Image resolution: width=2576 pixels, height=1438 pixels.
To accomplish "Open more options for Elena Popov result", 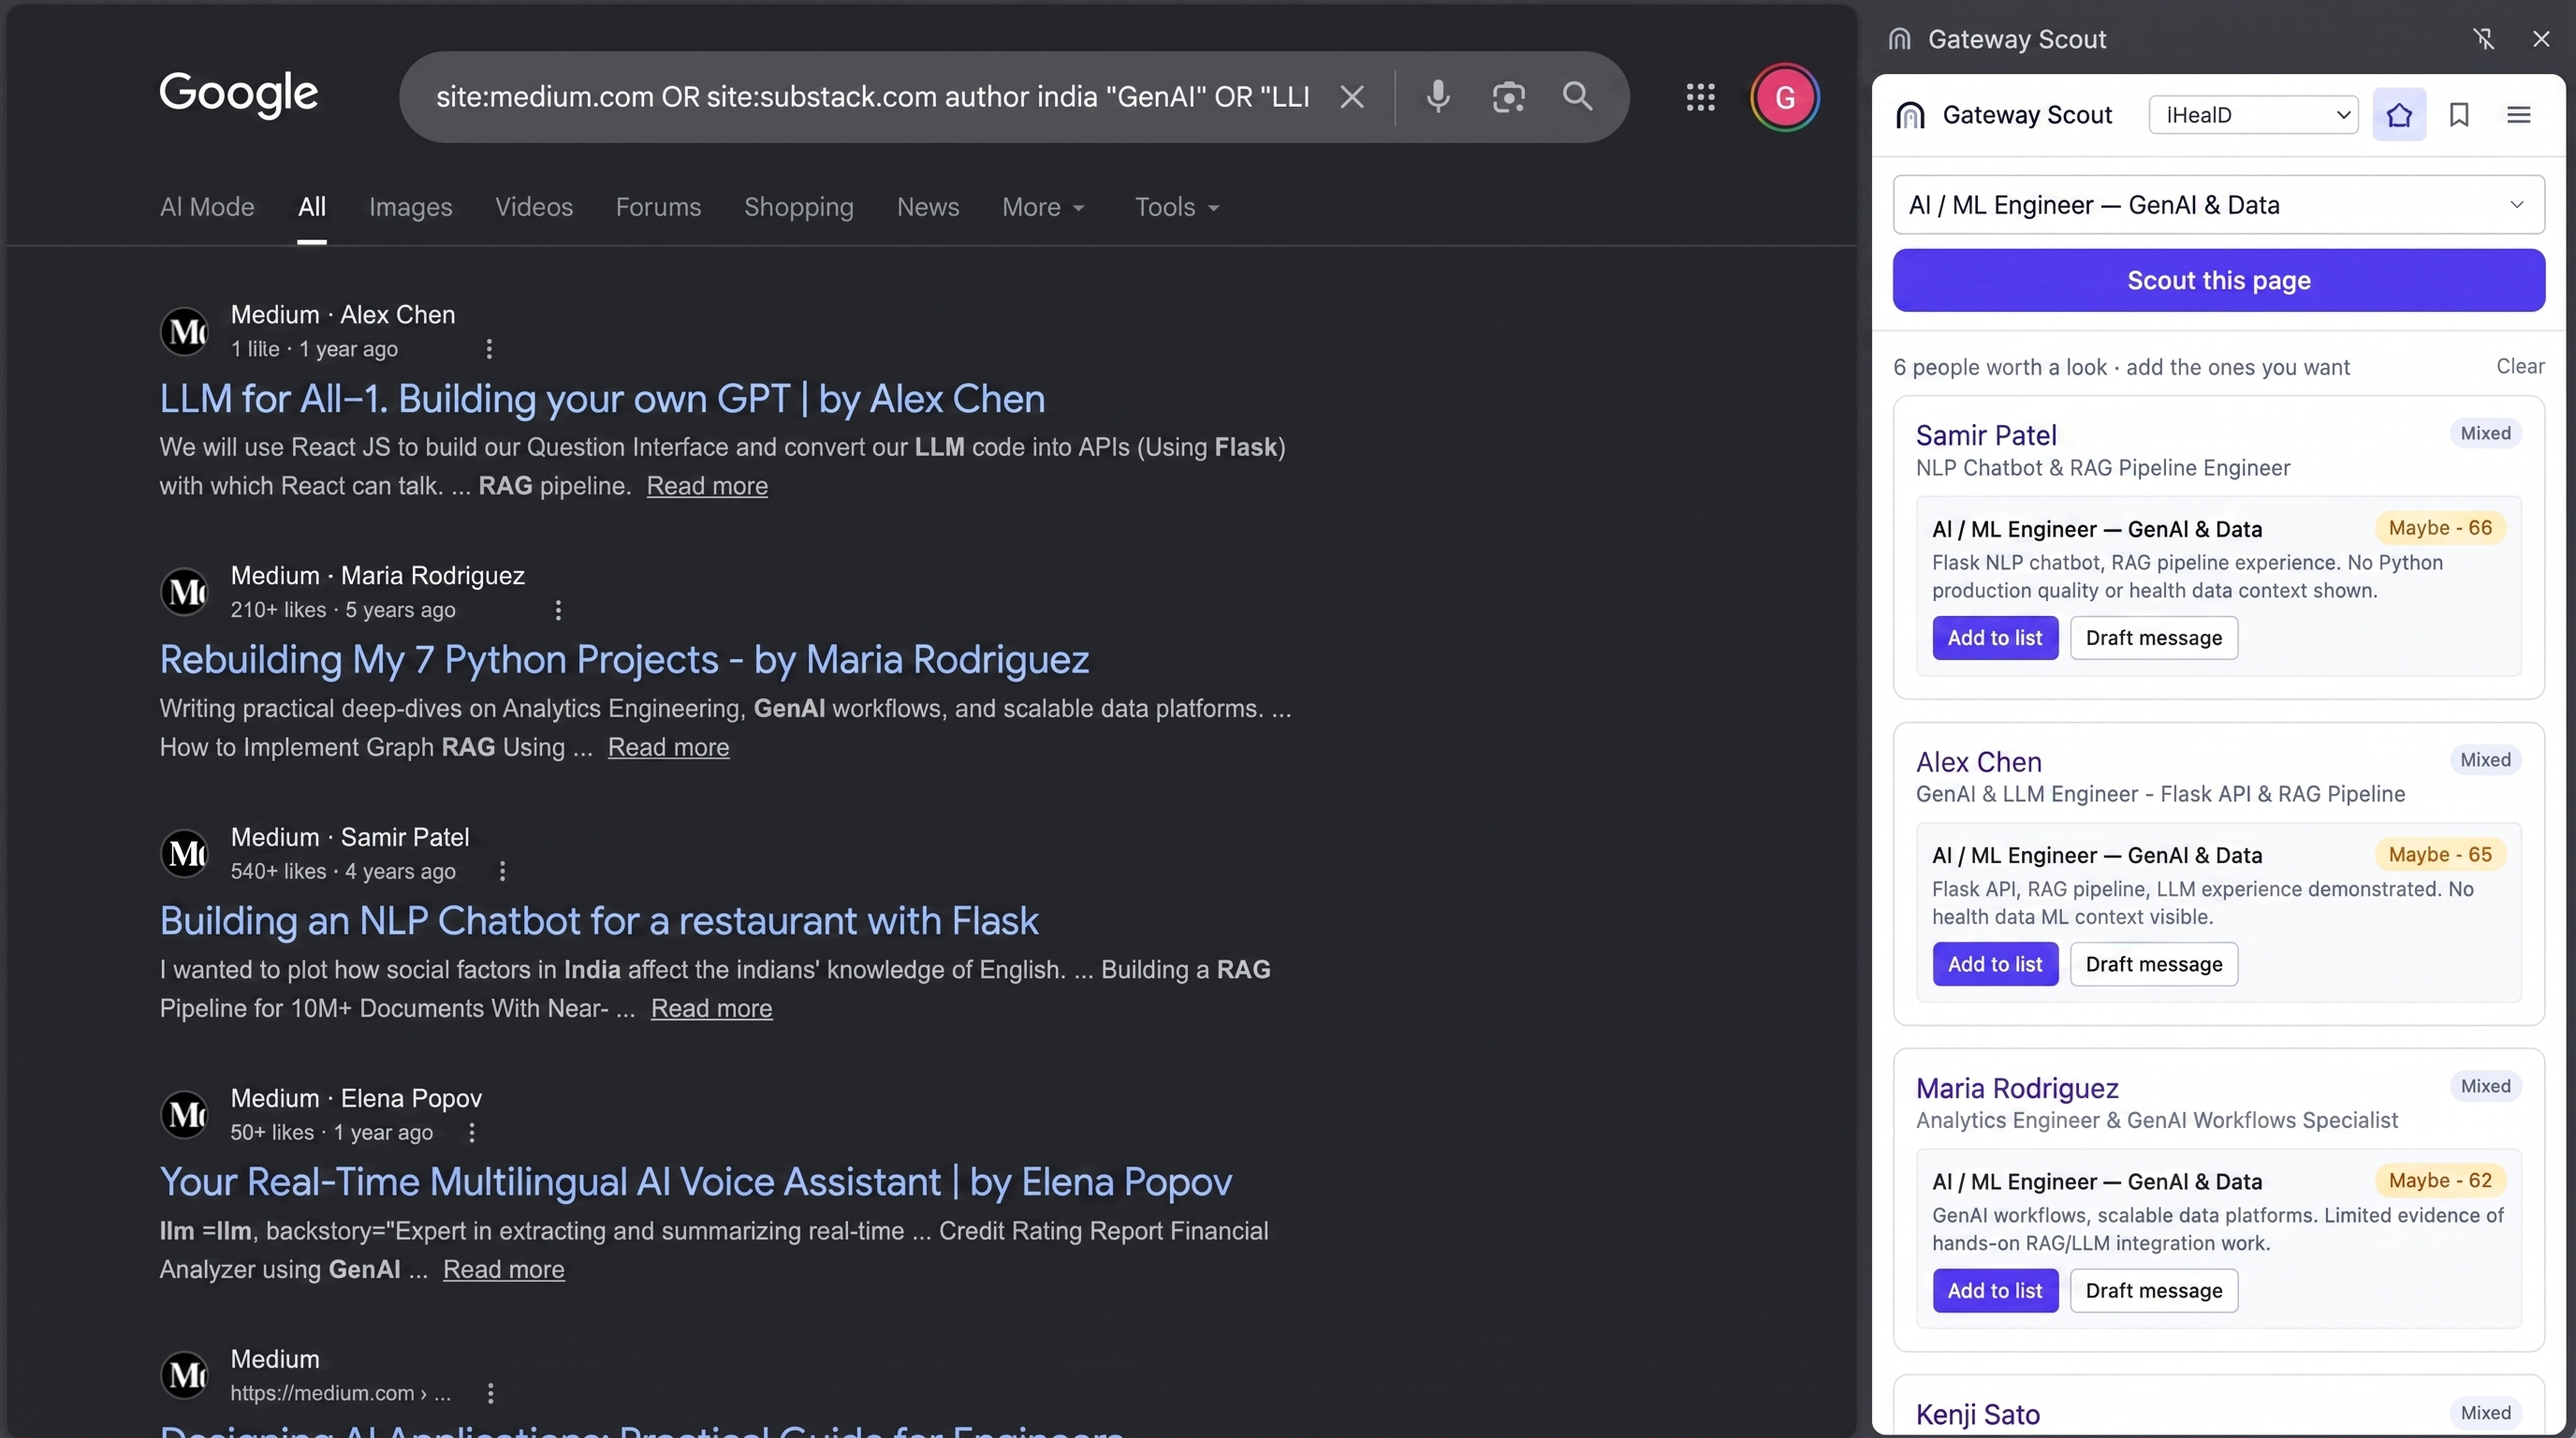I will click(x=472, y=1132).
